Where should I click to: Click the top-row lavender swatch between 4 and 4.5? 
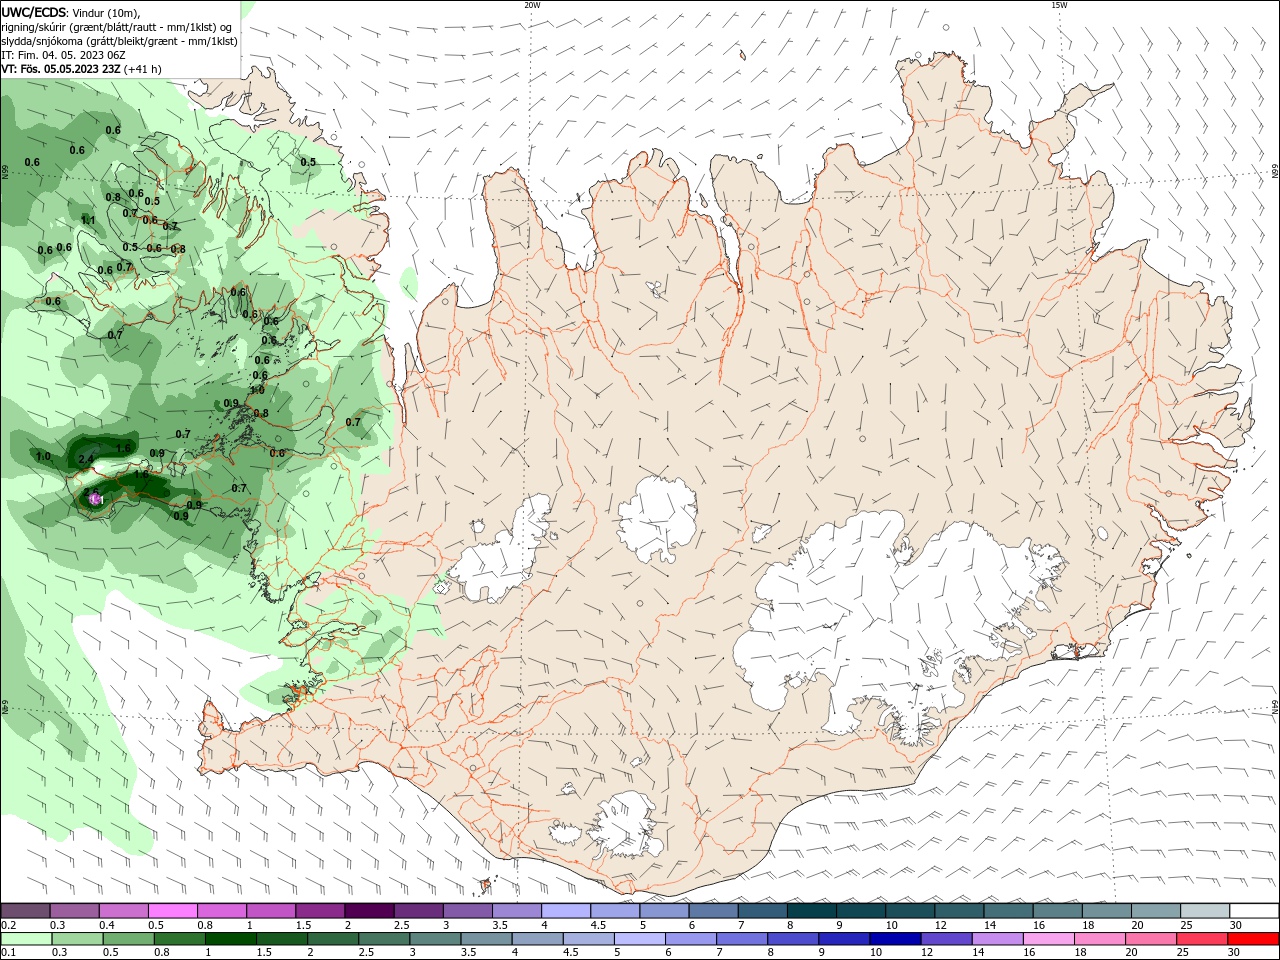point(565,910)
